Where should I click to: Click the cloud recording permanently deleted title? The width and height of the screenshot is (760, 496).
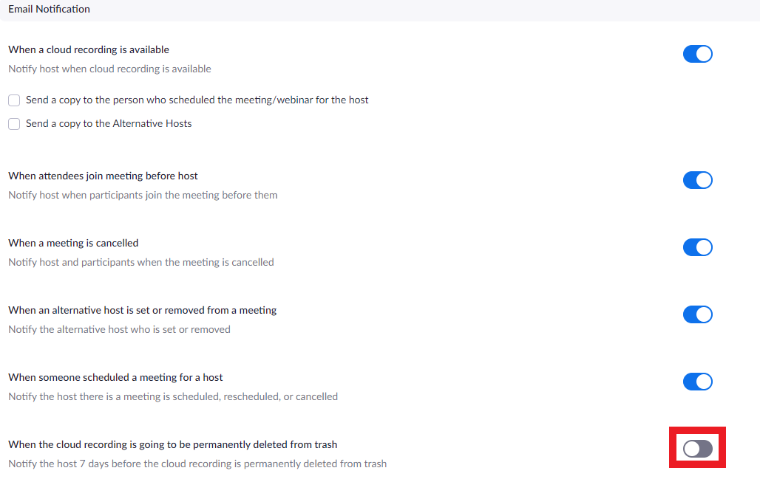(x=179, y=444)
